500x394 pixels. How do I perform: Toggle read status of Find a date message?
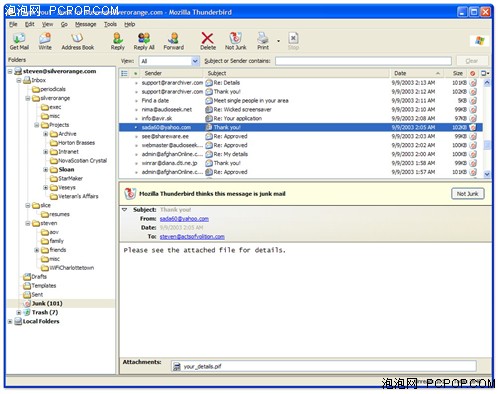[136, 101]
